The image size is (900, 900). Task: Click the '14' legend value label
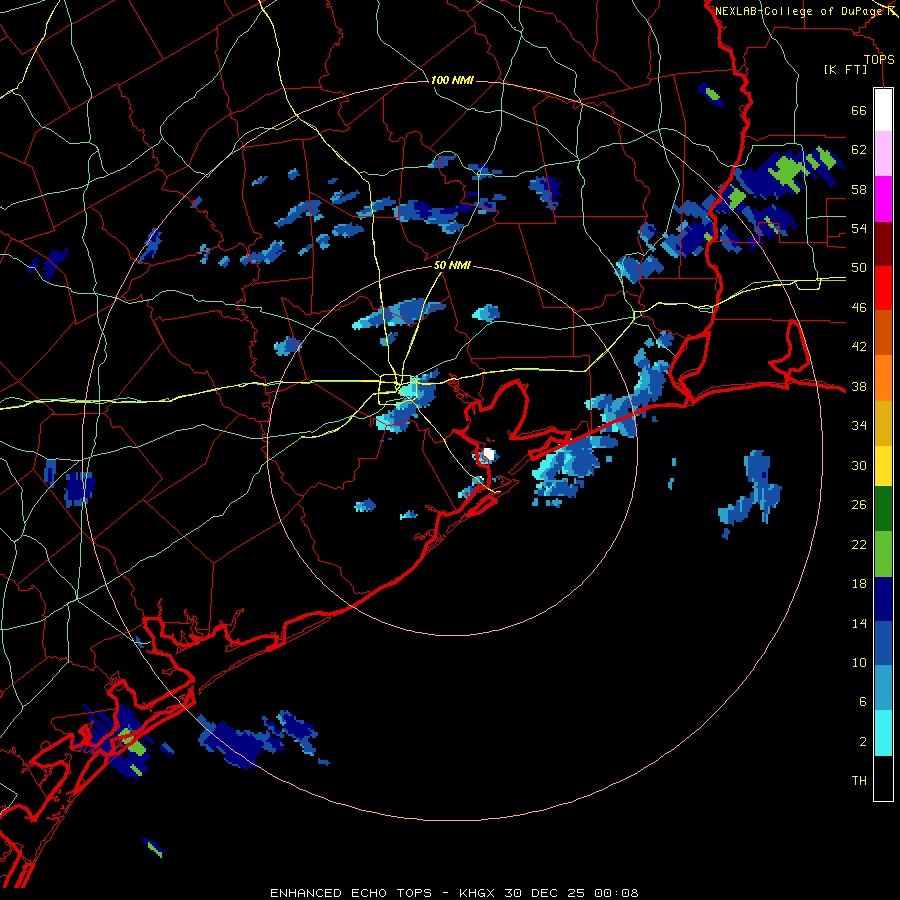859,623
